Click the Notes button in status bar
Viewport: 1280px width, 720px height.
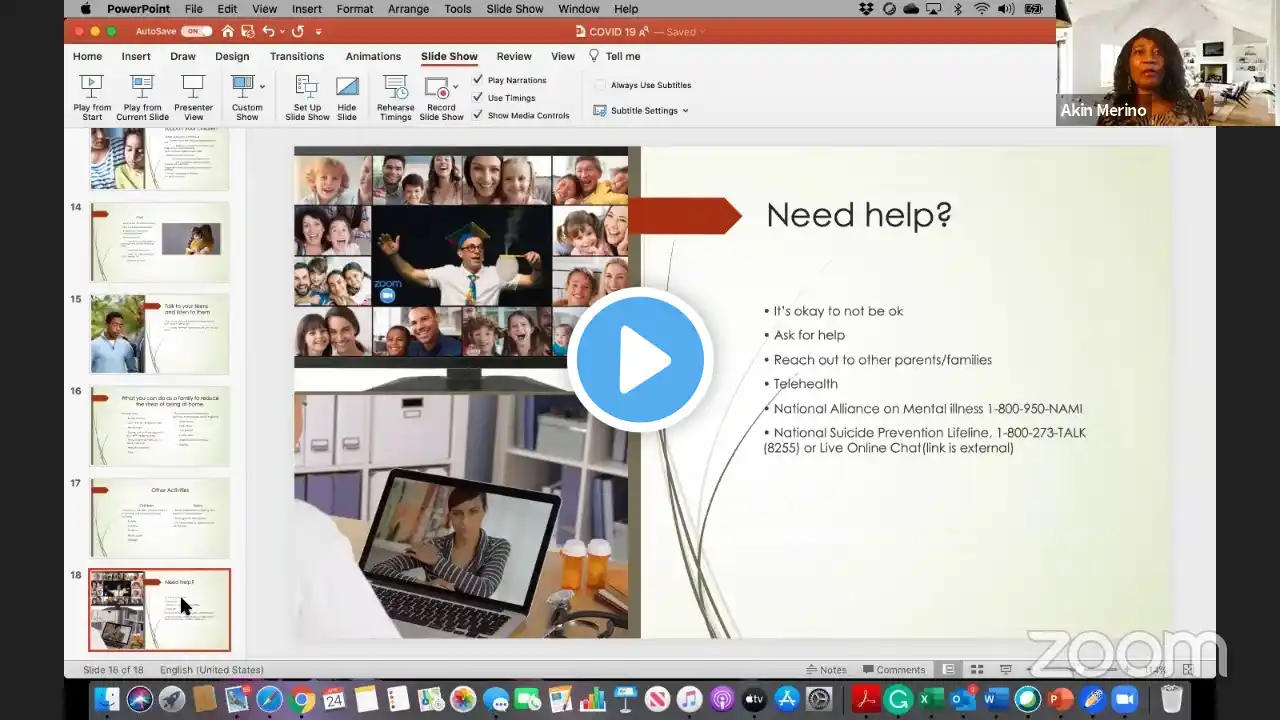click(x=826, y=670)
